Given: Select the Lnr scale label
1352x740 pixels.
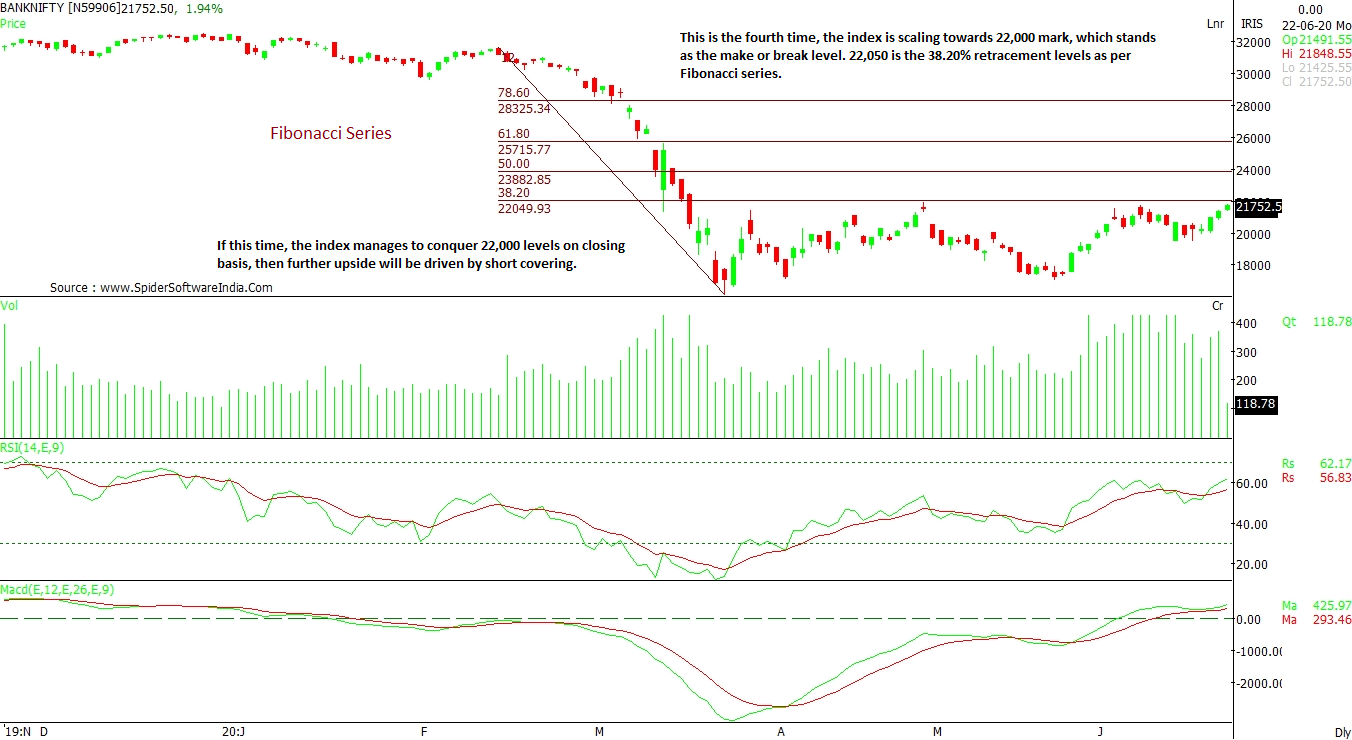Looking at the screenshot, I should tap(1215, 23).
